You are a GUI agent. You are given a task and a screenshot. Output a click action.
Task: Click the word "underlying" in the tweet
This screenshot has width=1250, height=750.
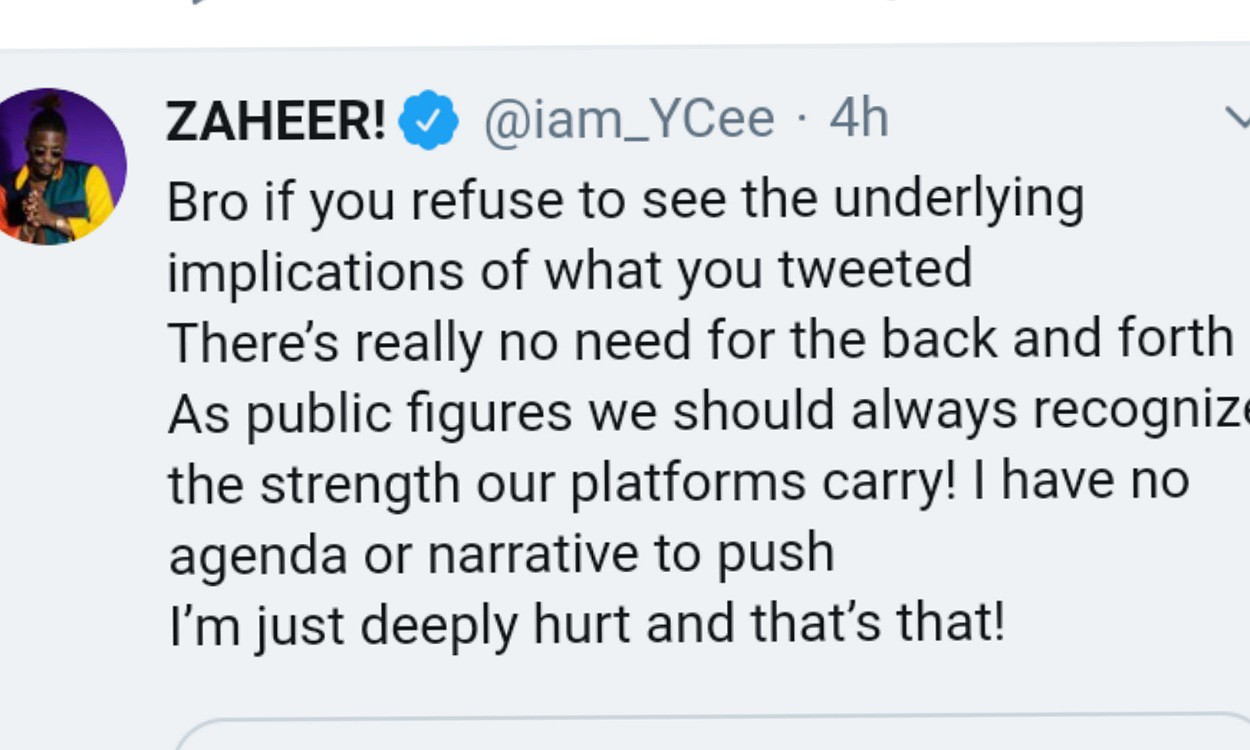957,200
